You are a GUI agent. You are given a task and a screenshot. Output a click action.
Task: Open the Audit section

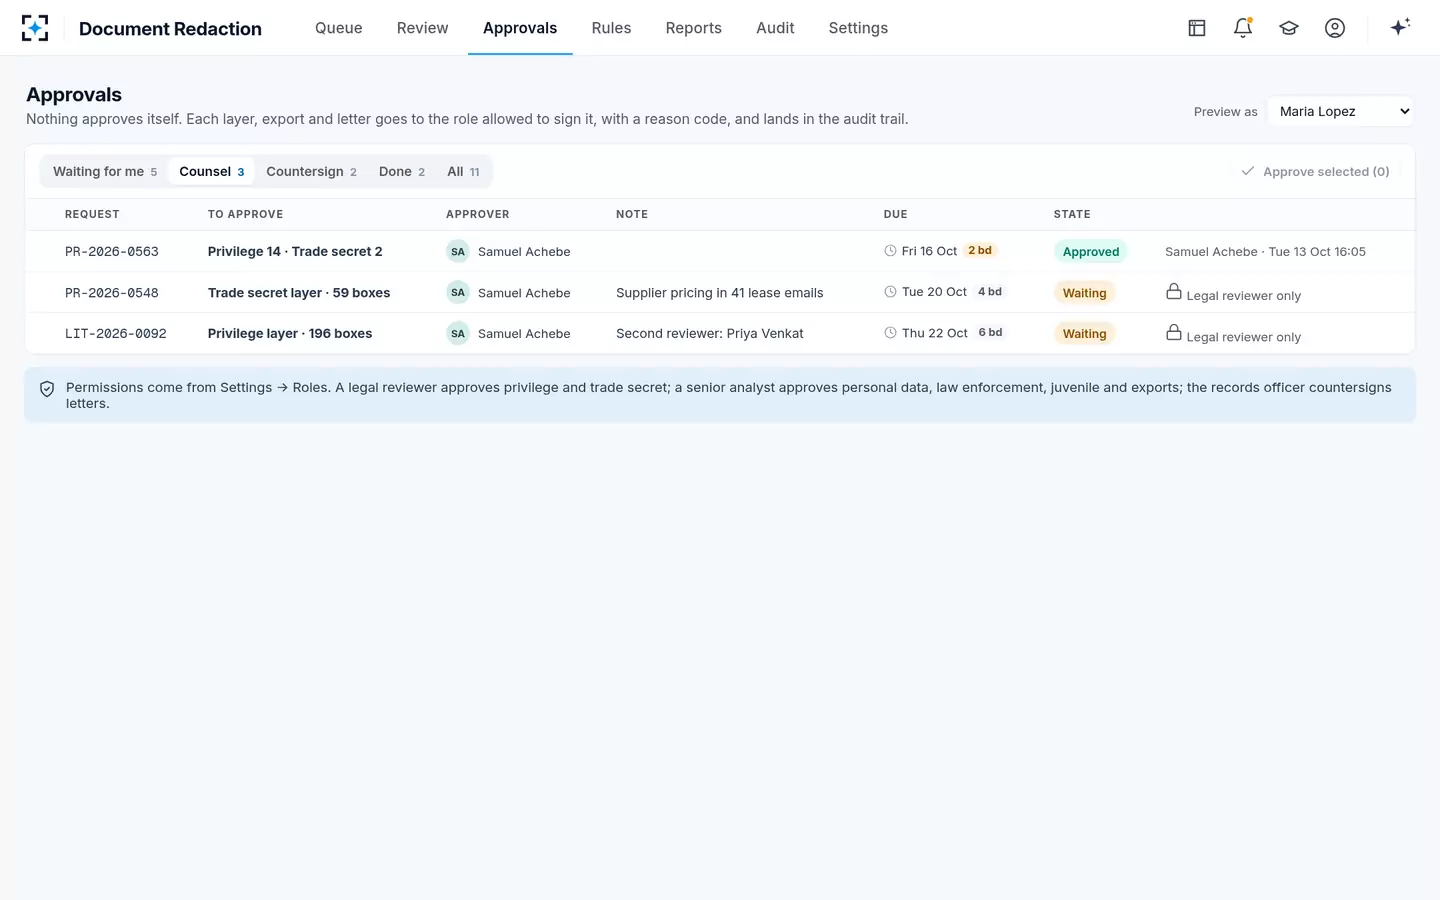[775, 28]
